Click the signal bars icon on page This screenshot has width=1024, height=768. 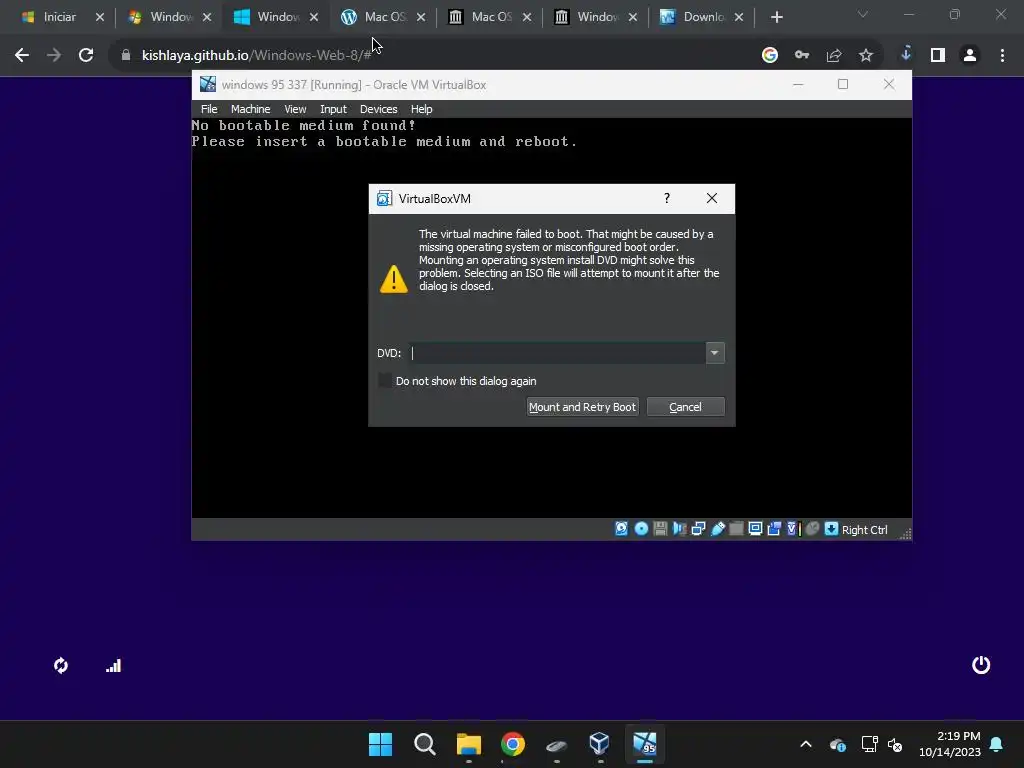point(114,665)
